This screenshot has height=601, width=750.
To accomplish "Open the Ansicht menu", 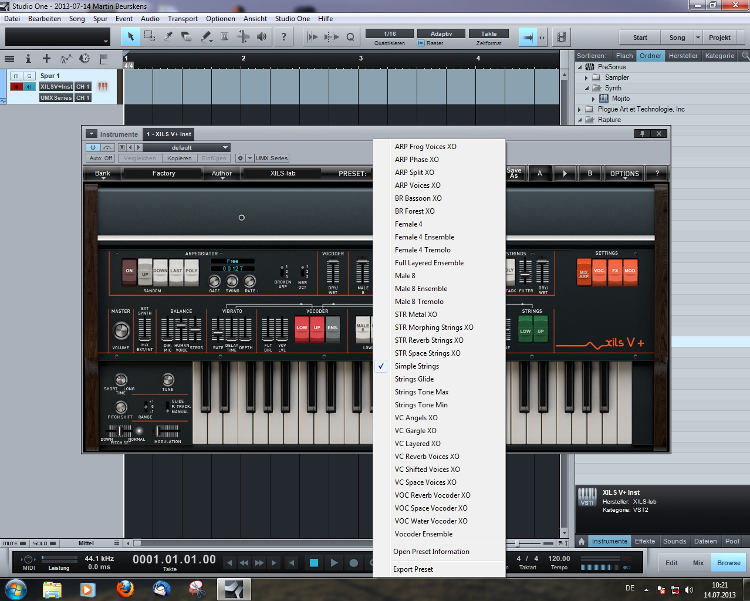I will 255,19.
